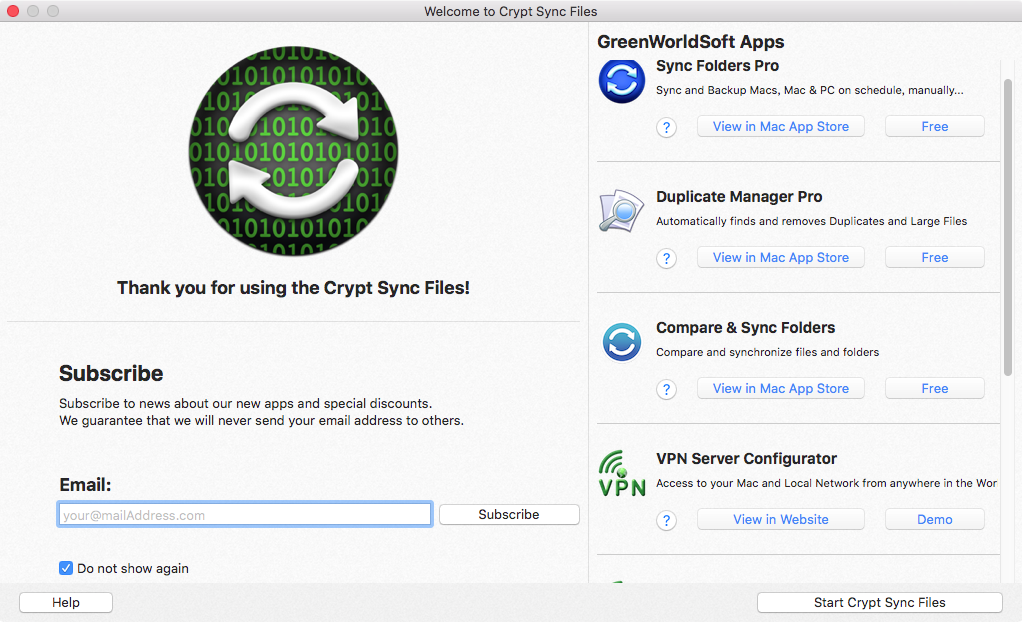Click the window title Welcome to Crypt Sync Files

coord(511,11)
